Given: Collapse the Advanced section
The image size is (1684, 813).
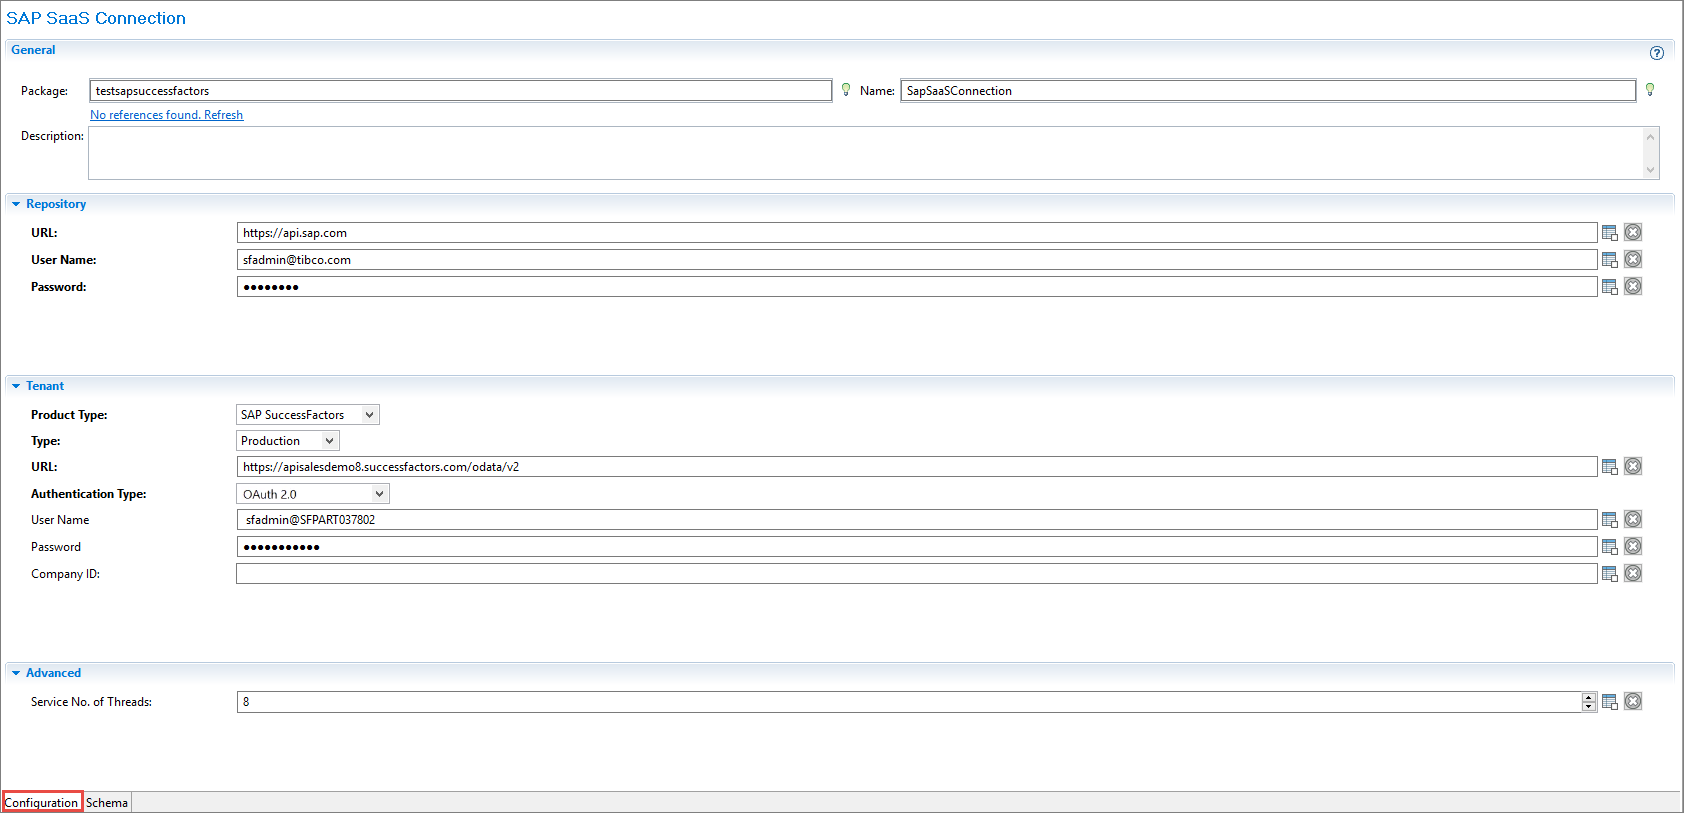Looking at the screenshot, I should (x=16, y=673).
